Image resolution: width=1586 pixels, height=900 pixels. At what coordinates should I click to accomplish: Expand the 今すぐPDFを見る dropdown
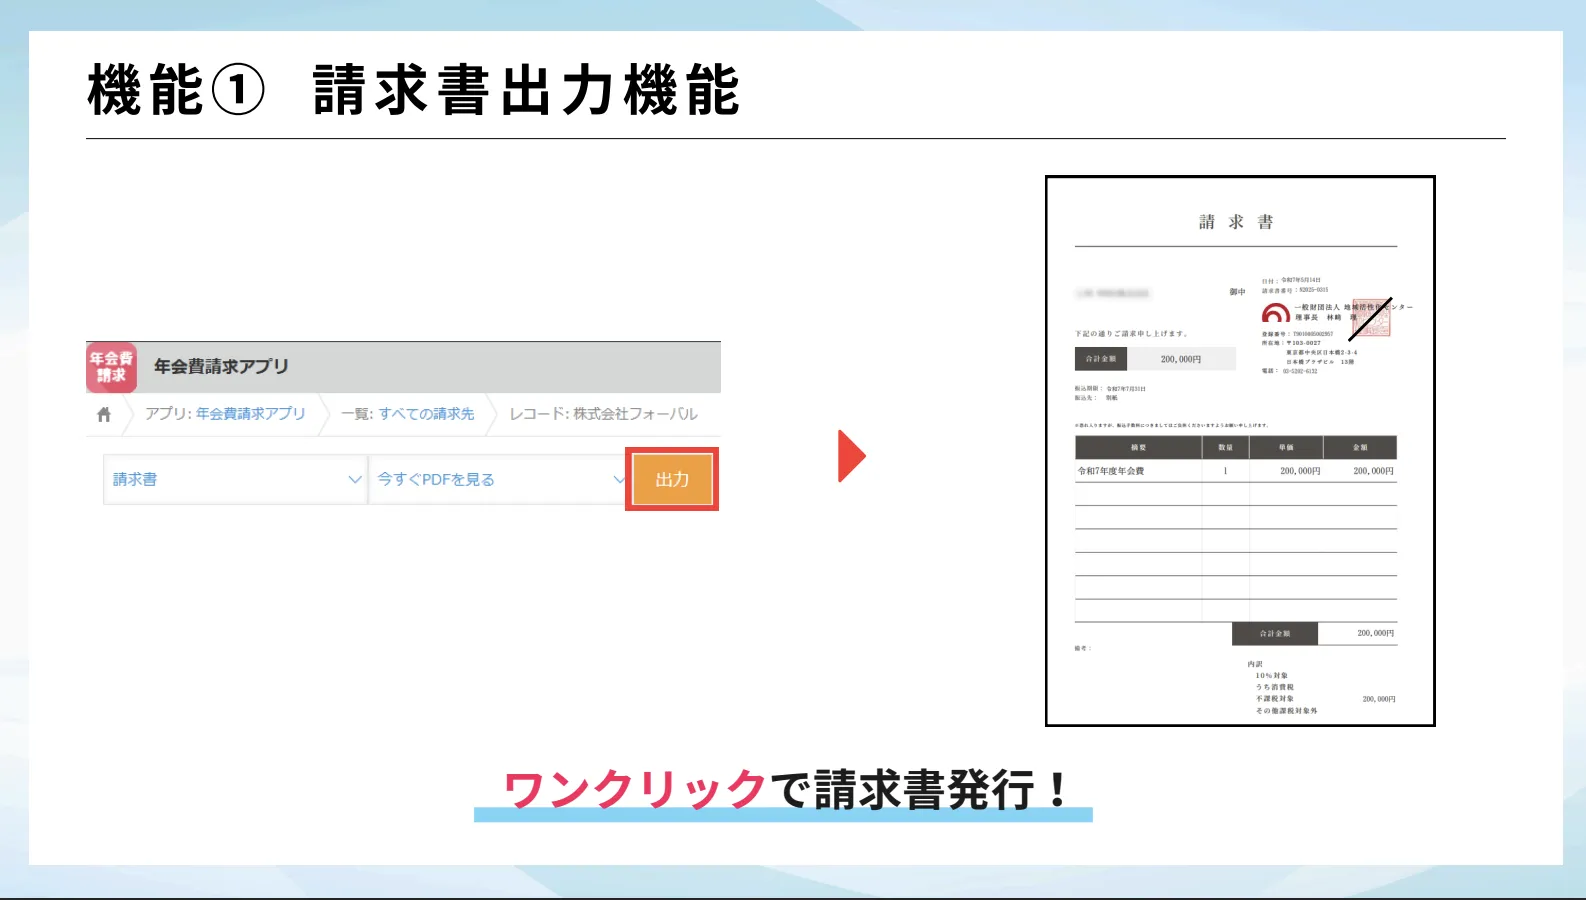tap(498, 479)
